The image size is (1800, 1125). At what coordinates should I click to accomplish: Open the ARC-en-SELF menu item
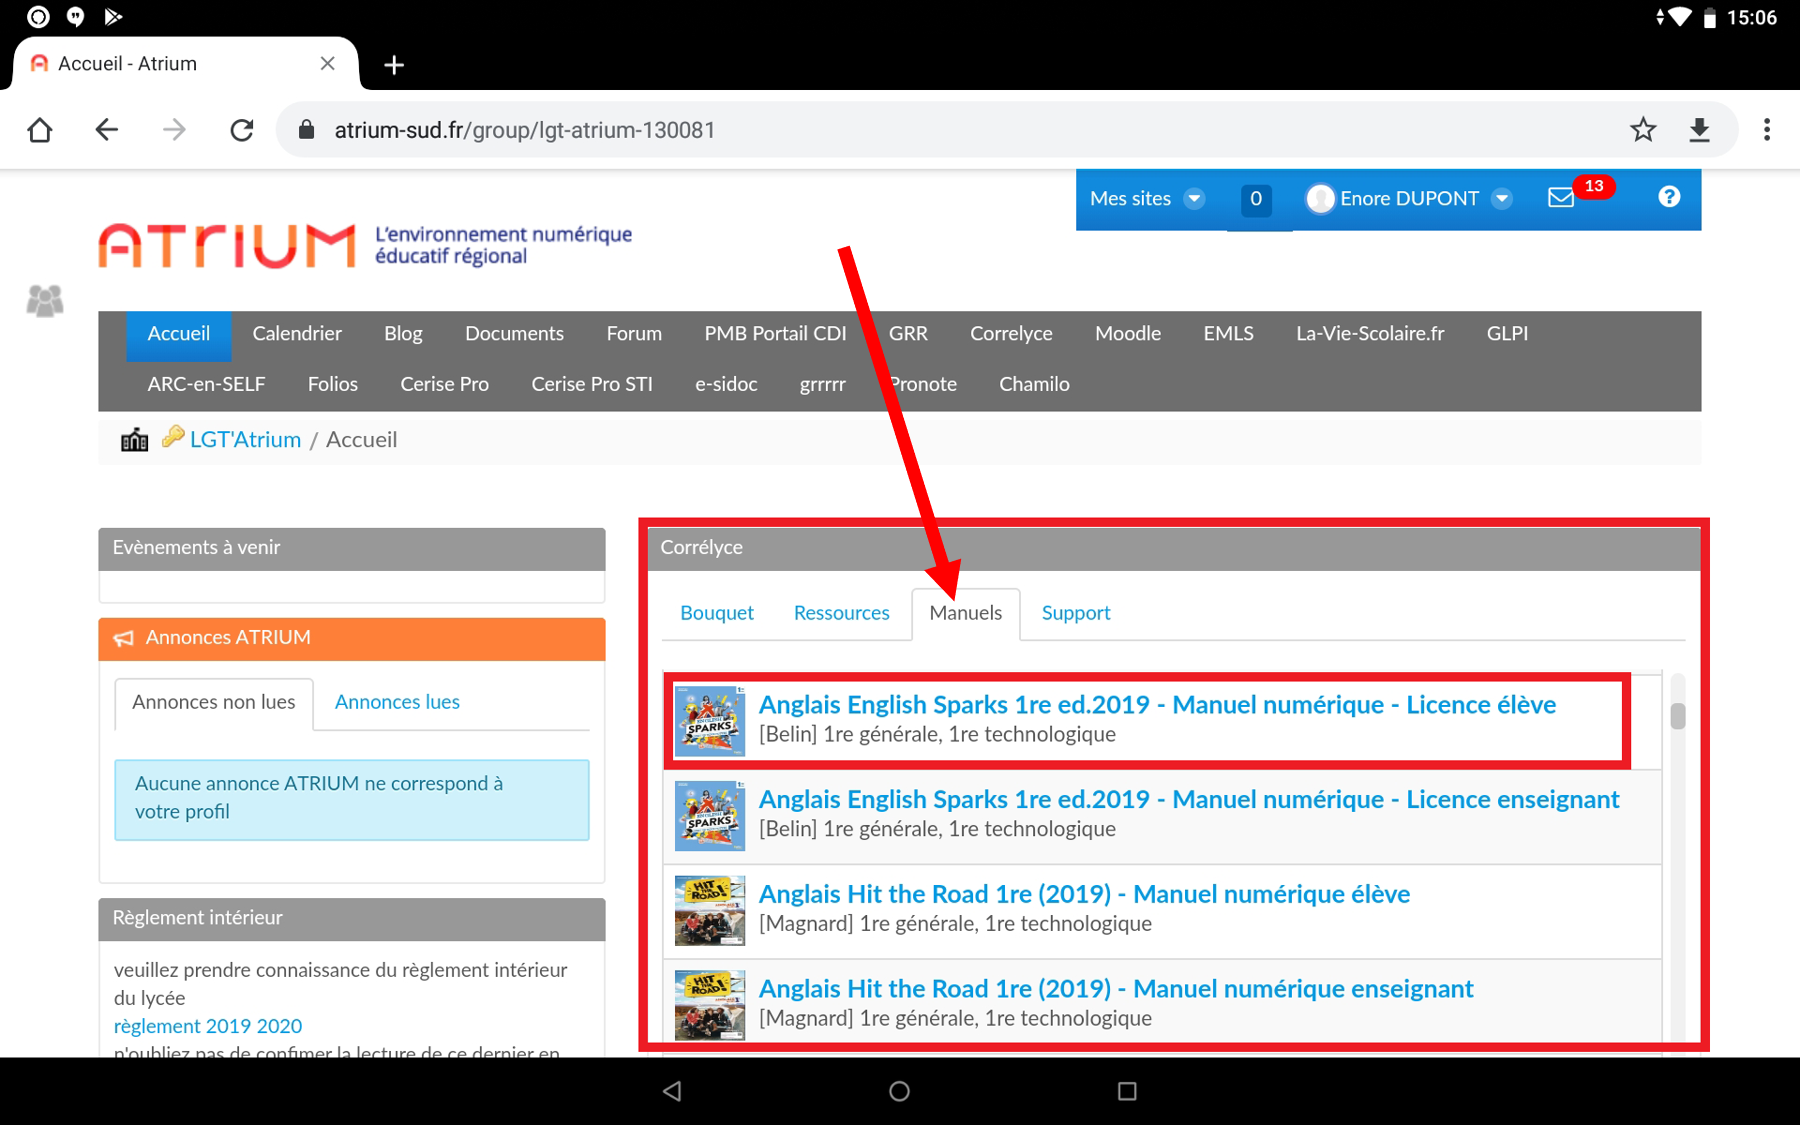pyautogui.click(x=206, y=385)
